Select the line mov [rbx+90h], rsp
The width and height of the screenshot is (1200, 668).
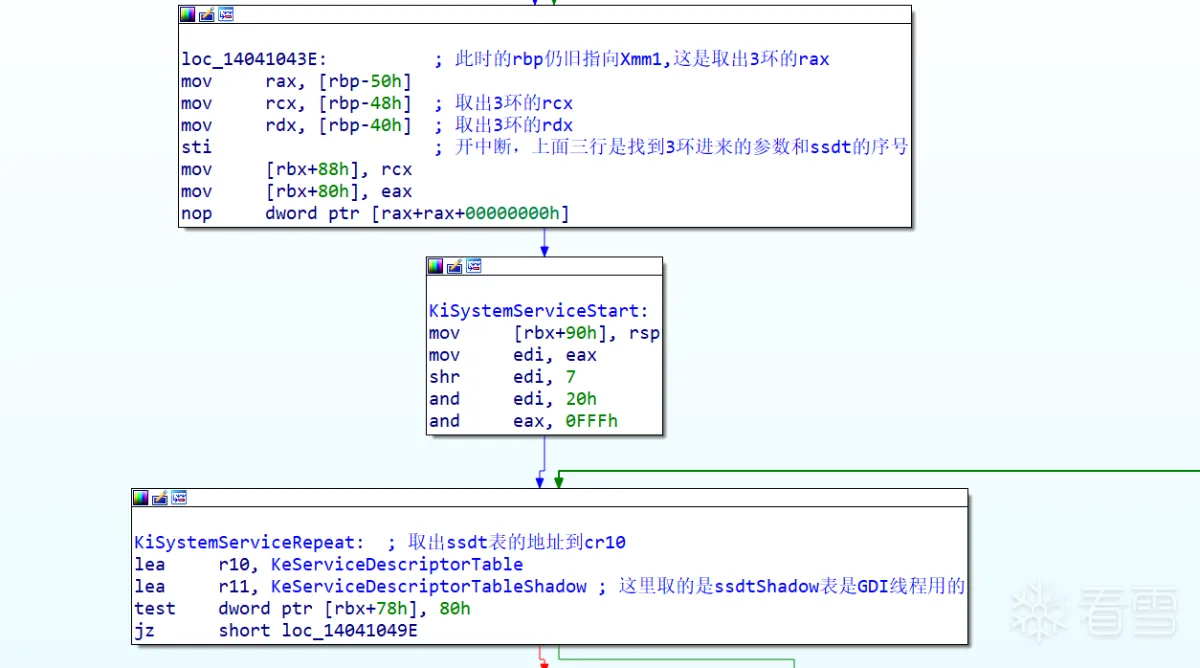pyautogui.click(x=544, y=333)
